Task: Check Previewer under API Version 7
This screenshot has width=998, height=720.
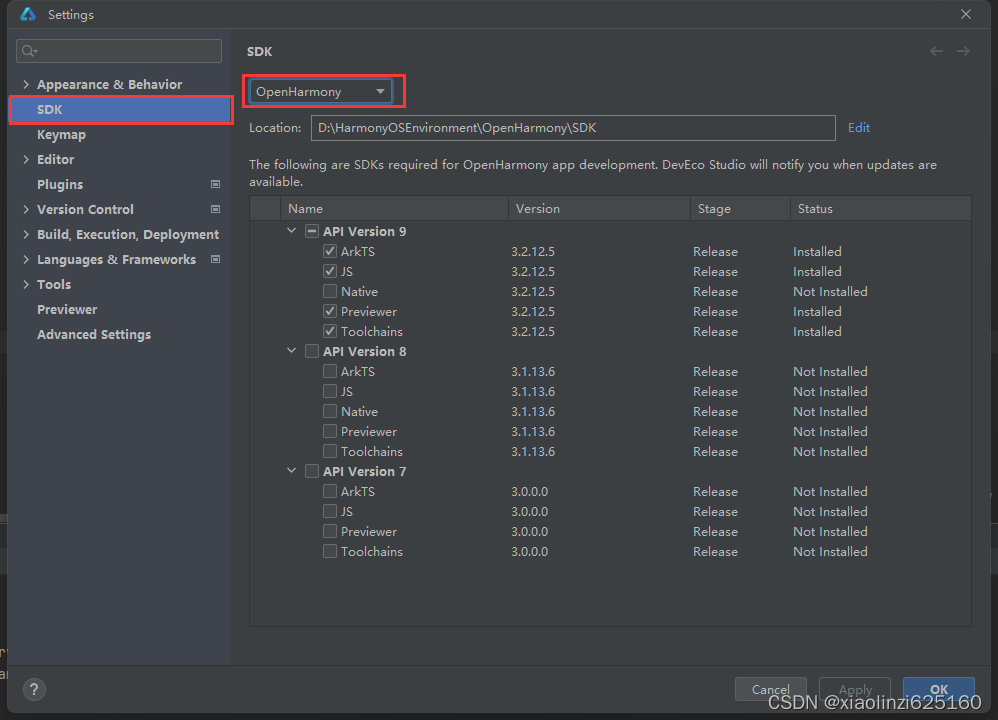Action: click(330, 531)
